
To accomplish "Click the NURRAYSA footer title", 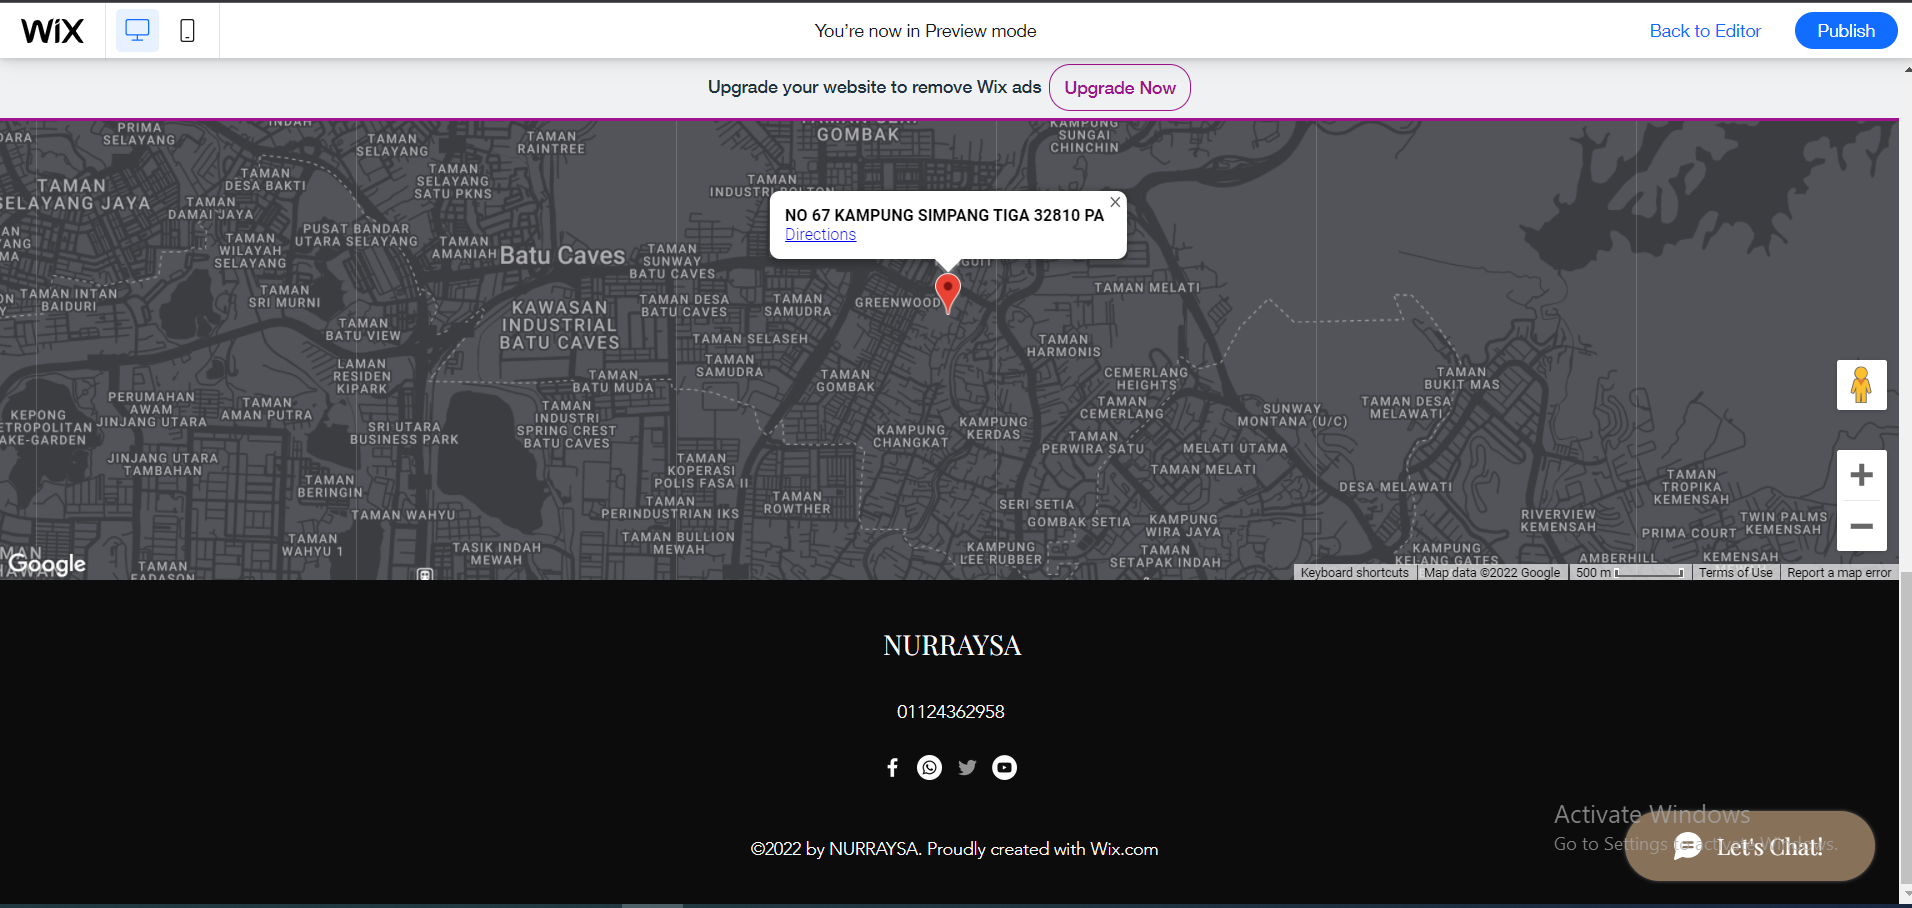I will (952, 646).
